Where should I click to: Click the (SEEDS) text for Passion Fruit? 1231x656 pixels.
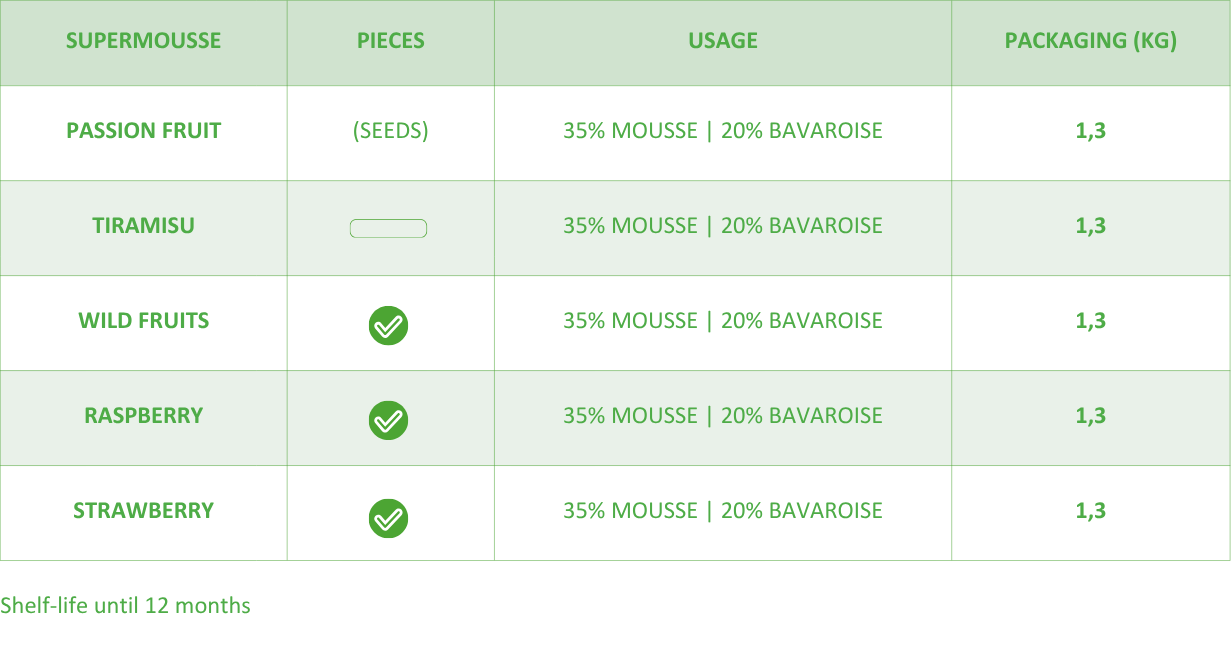click(x=390, y=131)
